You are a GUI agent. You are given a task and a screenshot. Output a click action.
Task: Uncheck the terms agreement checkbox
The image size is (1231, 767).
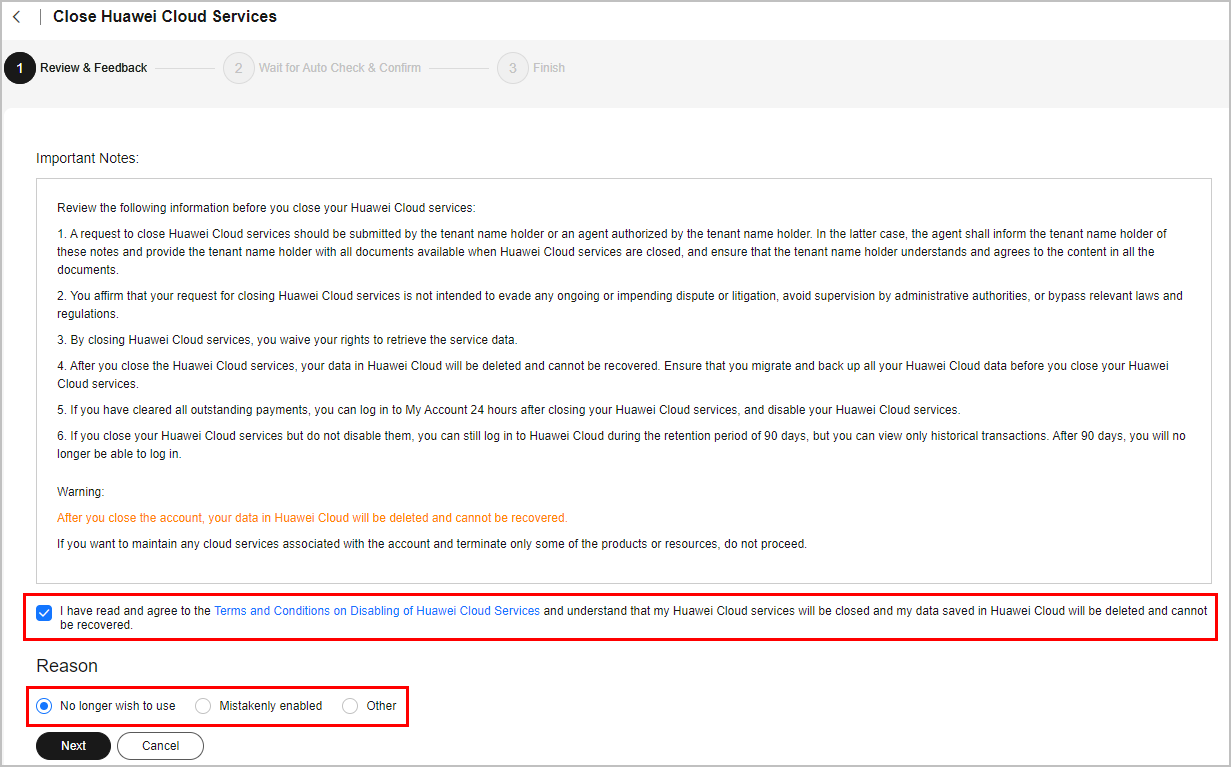(44, 613)
